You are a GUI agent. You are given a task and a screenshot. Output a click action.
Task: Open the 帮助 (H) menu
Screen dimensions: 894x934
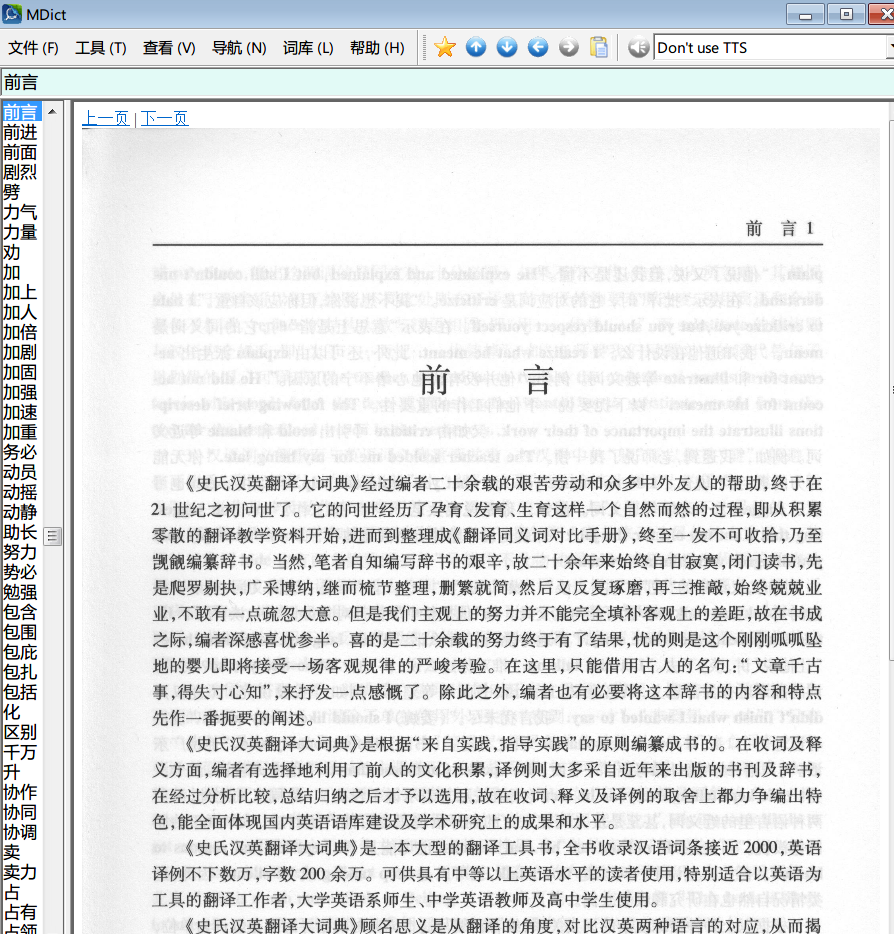click(x=377, y=48)
